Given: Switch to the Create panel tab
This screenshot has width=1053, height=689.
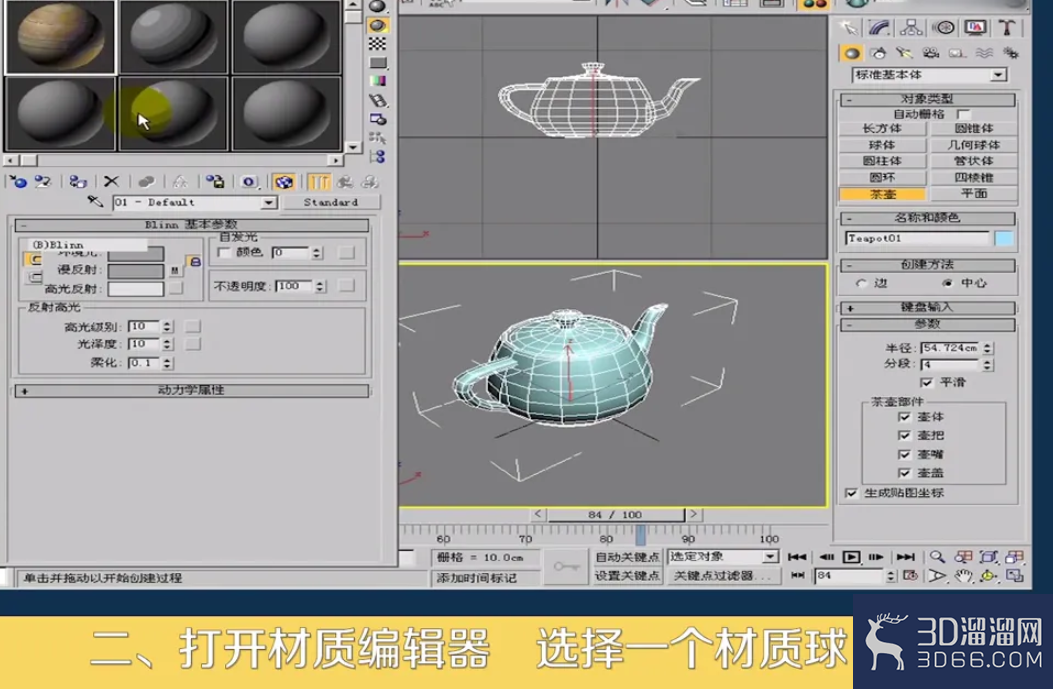Looking at the screenshot, I should [848, 28].
